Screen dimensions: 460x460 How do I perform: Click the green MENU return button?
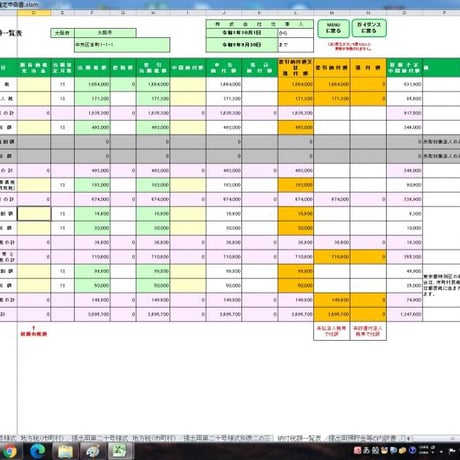tap(333, 28)
